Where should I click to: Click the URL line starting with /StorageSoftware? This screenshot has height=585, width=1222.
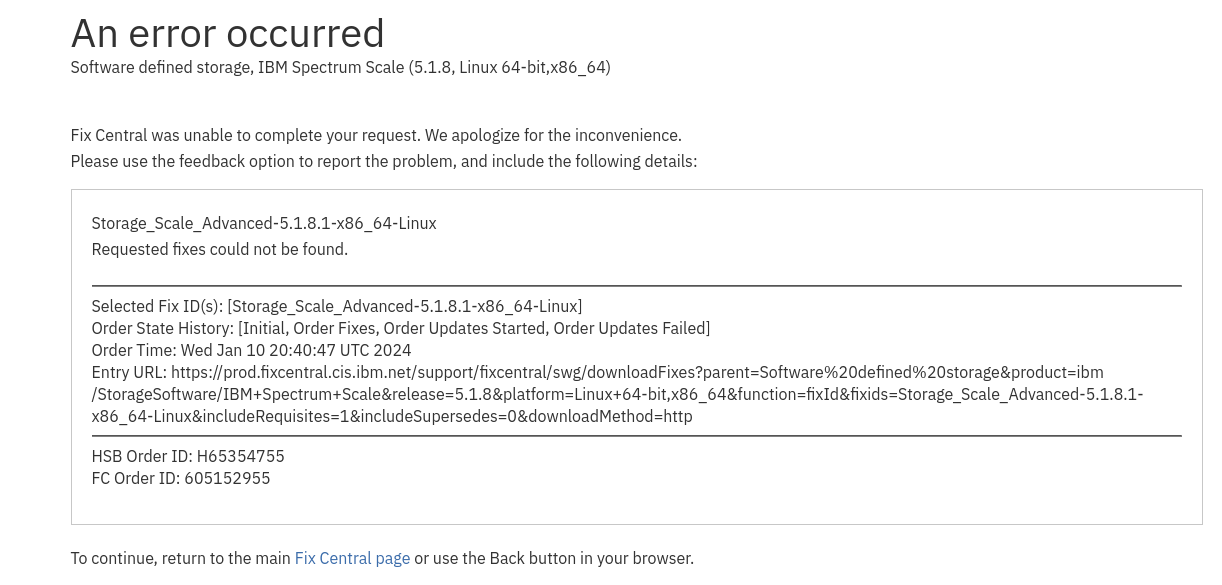point(617,394)
